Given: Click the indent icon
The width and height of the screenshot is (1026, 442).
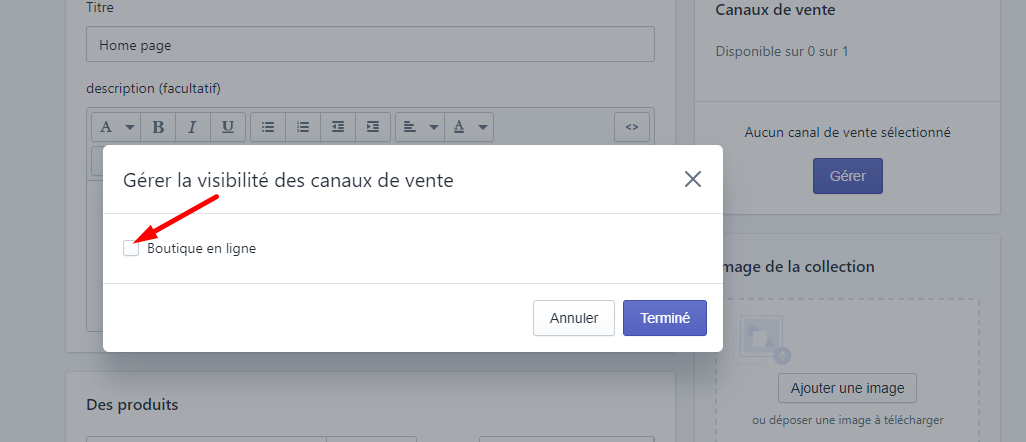Looking at the screenshot, I should coord(372,127).
